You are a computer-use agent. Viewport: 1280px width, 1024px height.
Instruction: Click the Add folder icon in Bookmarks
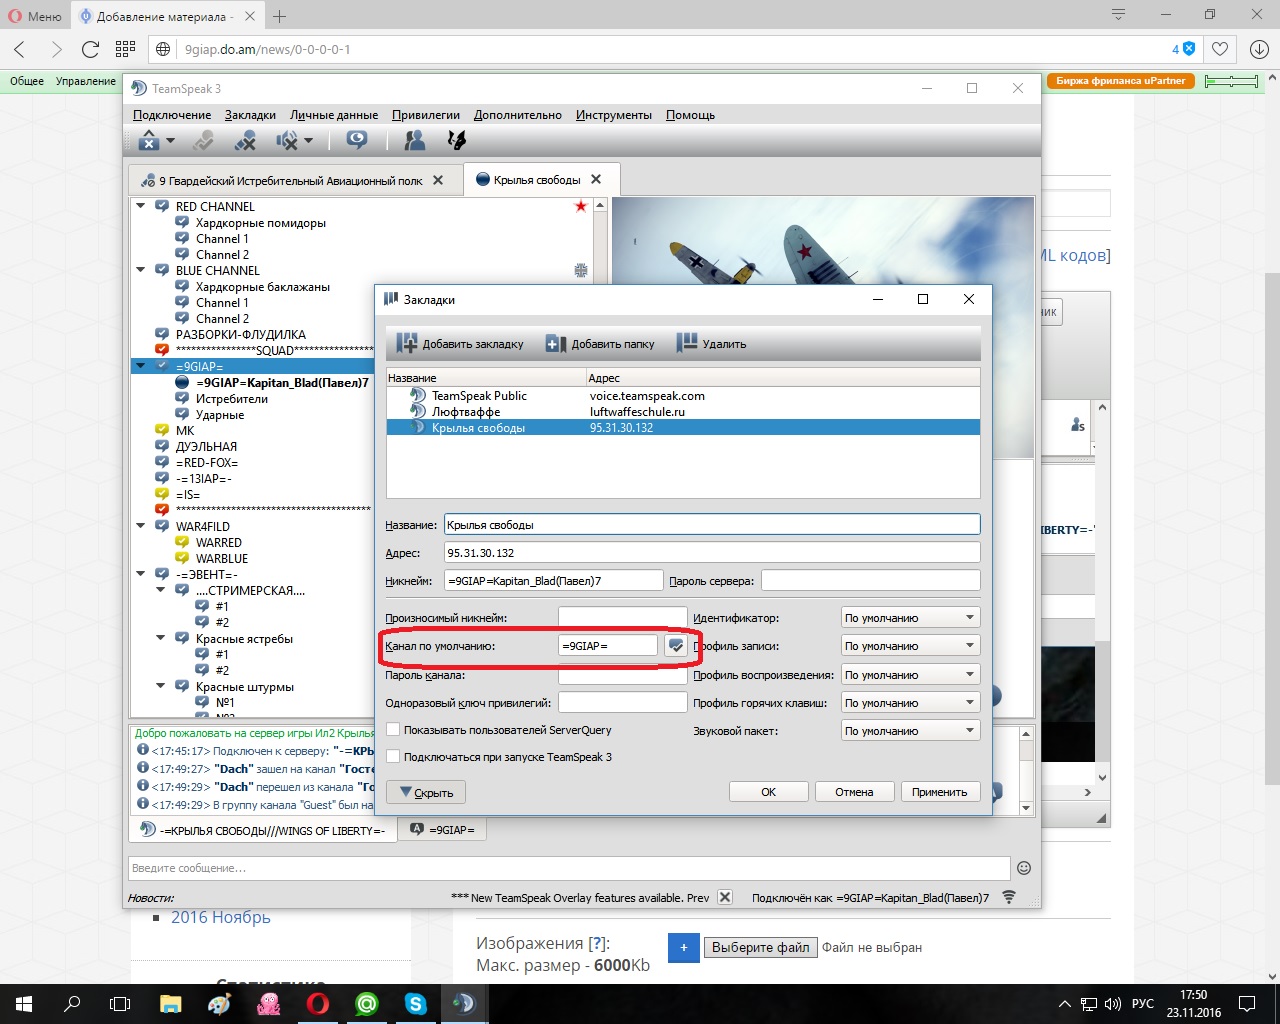pos(556,343)
